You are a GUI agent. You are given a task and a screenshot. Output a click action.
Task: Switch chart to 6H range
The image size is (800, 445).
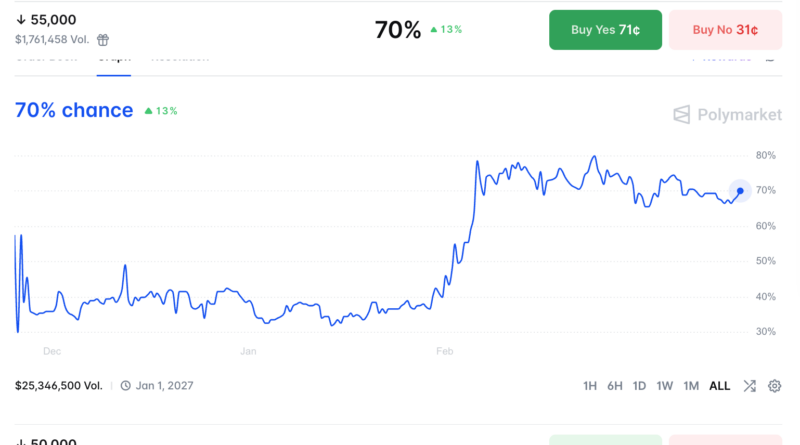pos(615,386)
